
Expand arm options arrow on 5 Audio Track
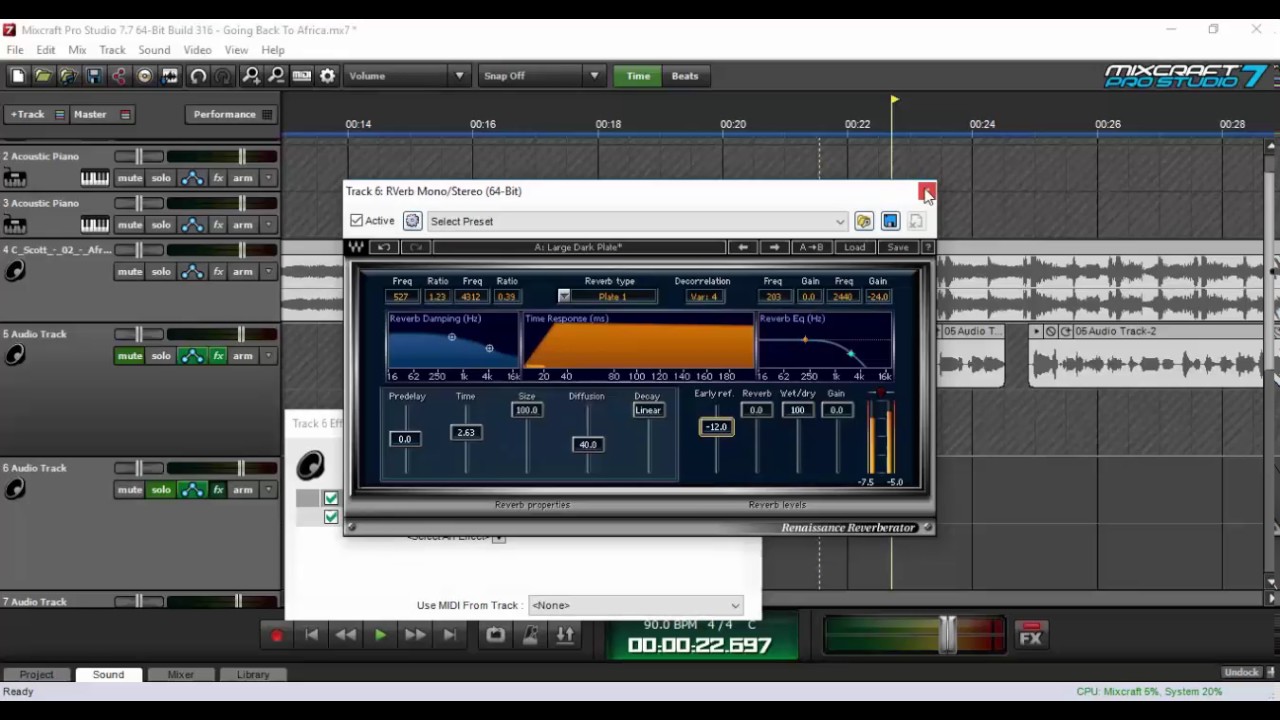point(268,356)
